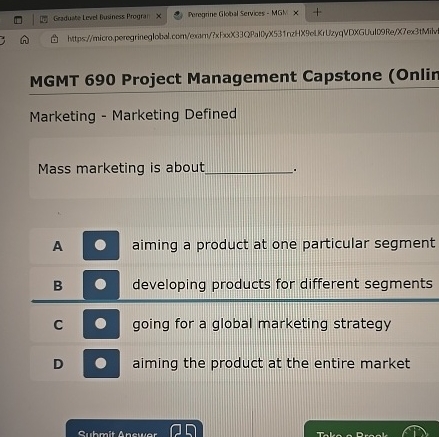The height and width of the screenshot is (437, 439).
Task: Click answer text 'aiming a product at one particular segment'
Action: 284,244
